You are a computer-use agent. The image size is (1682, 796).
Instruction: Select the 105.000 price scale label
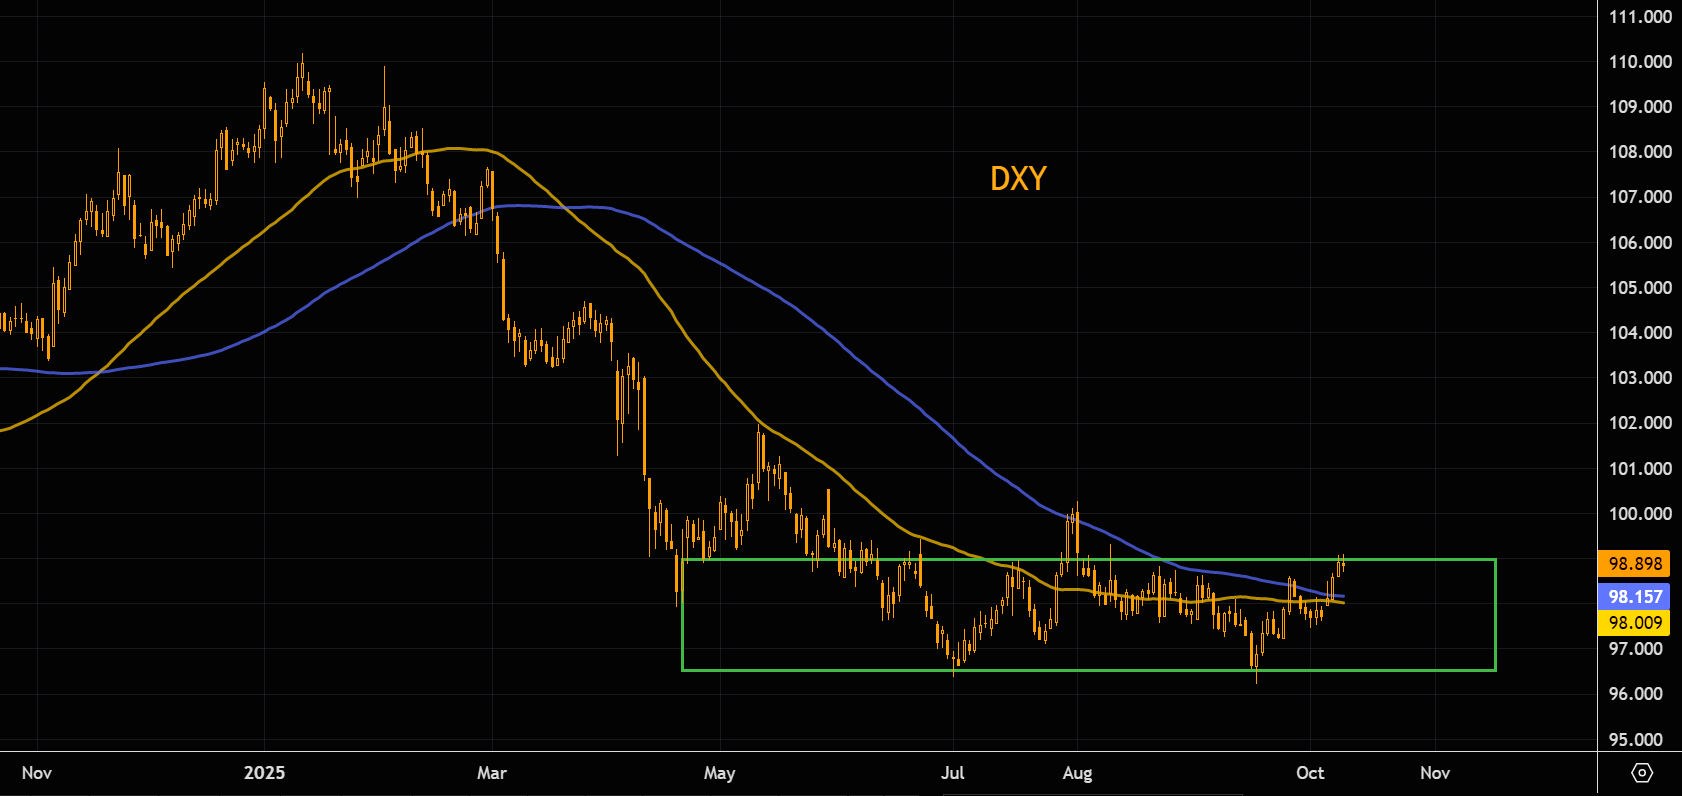[x=1640, y=288]
